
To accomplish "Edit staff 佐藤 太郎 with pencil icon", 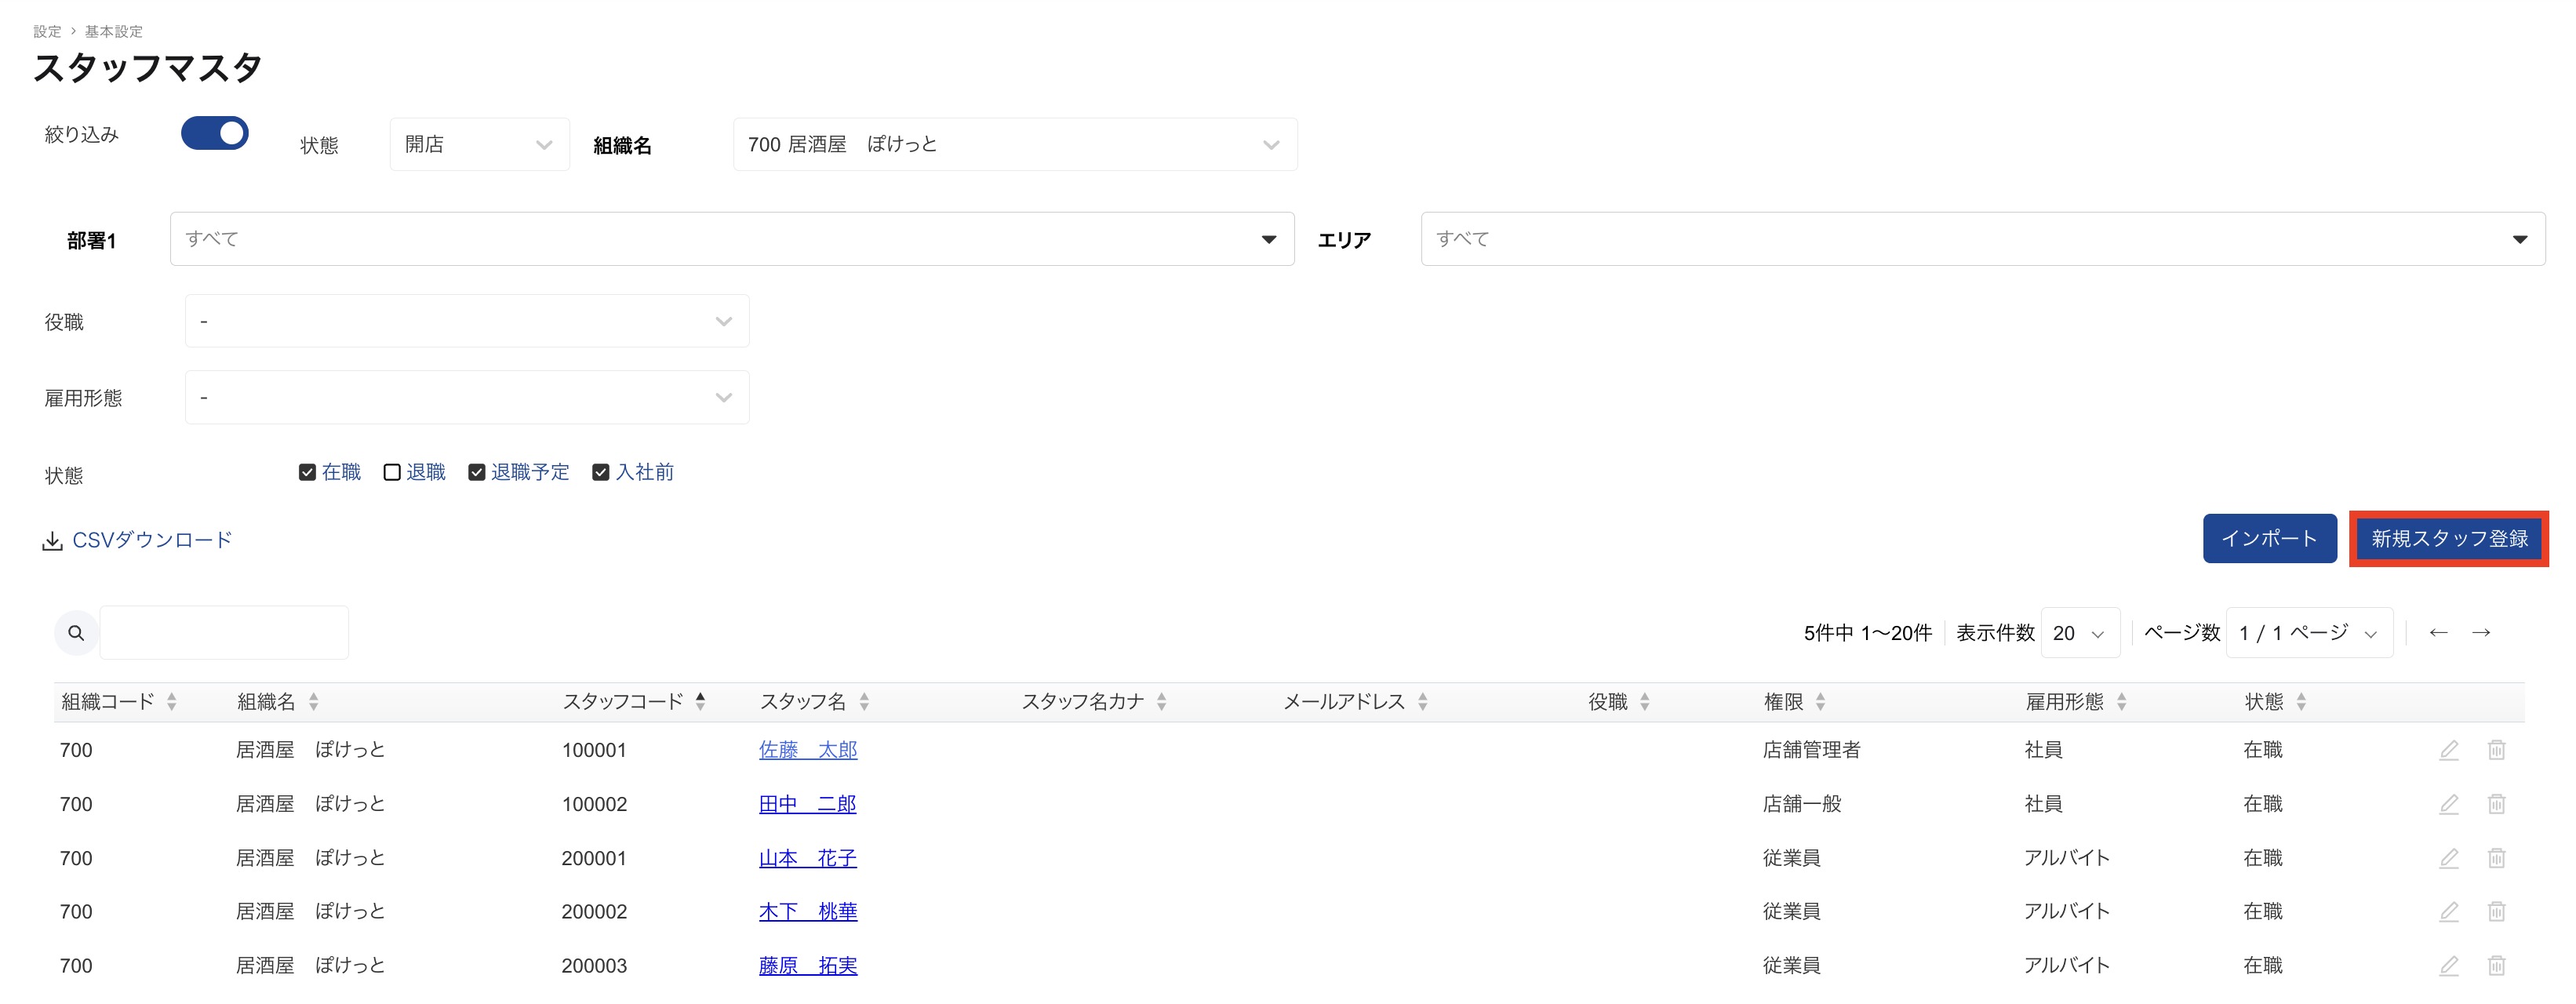I will [2448, 750].
